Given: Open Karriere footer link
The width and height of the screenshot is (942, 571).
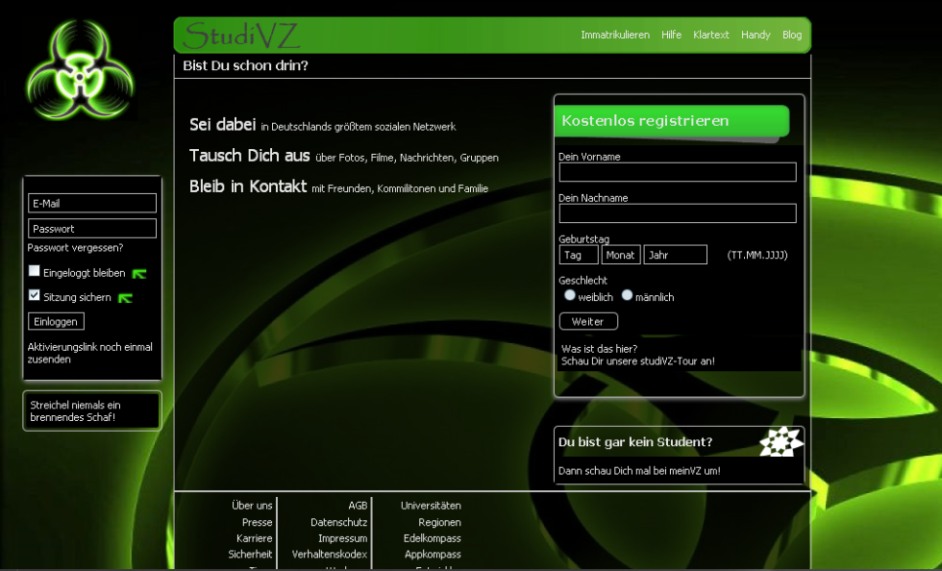Looking at the screenshot, I should 254,539.
